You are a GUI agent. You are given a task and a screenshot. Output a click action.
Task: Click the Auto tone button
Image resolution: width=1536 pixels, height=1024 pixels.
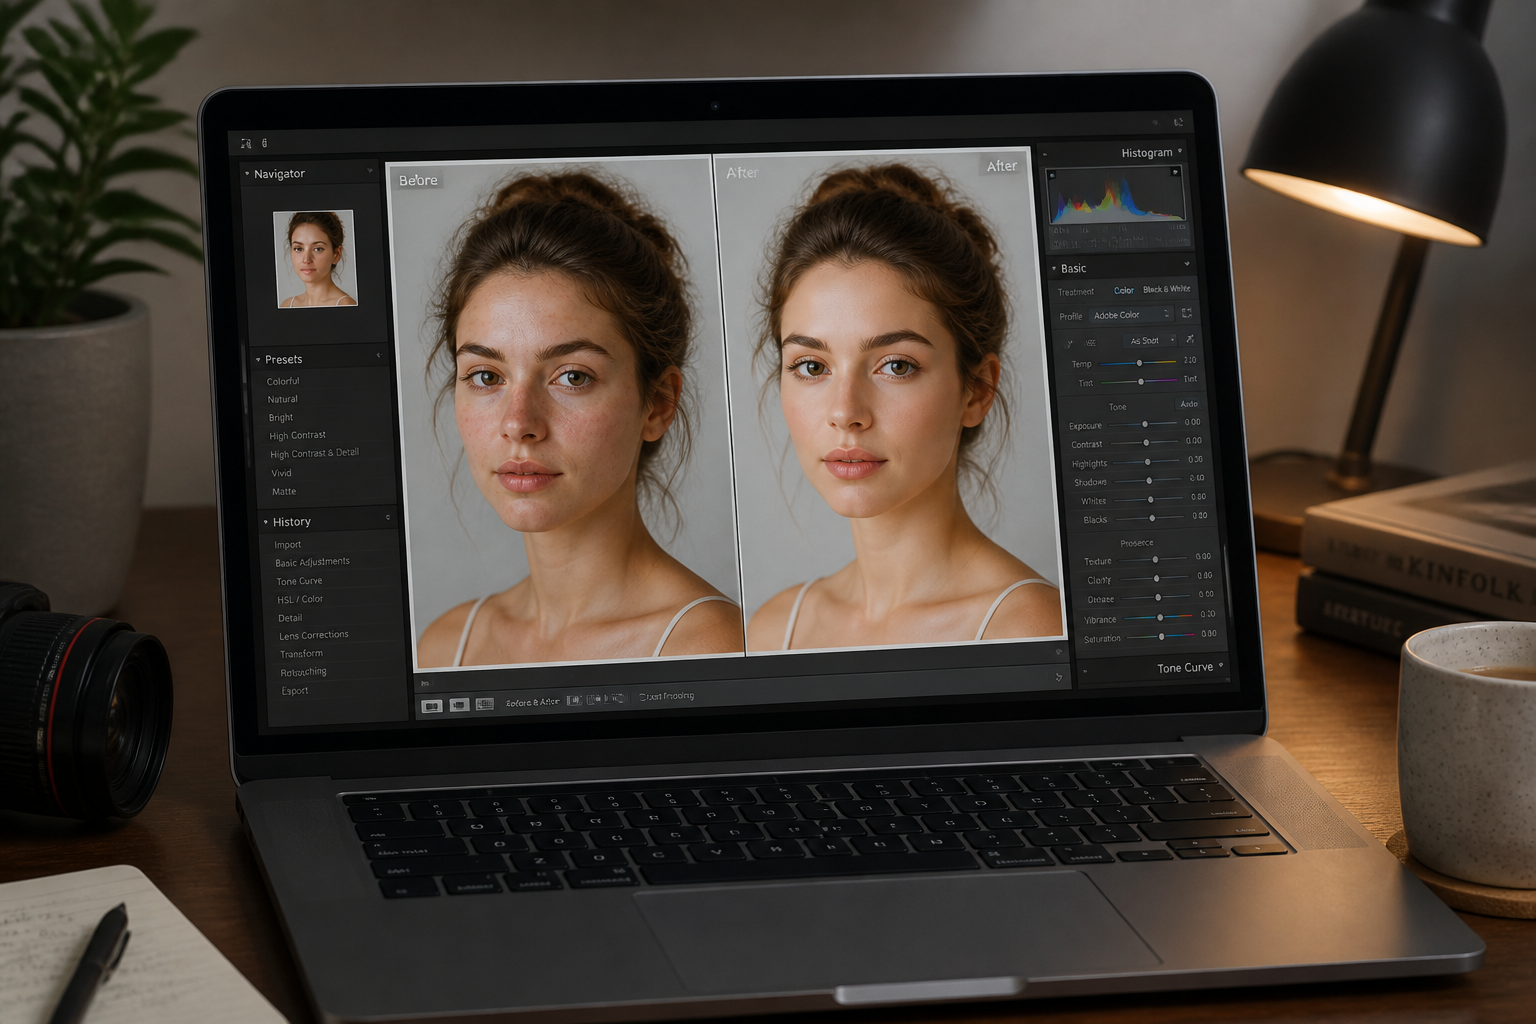click(1189, 404)
